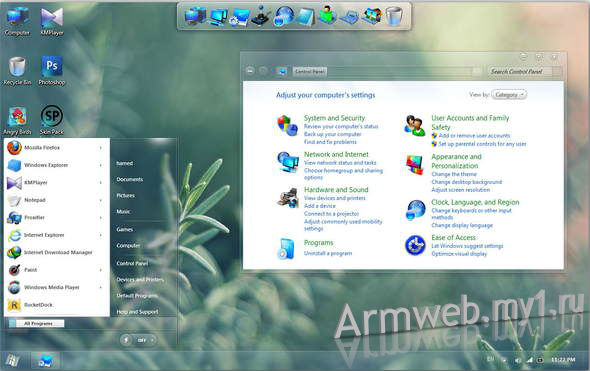Viewport: 590px width, 371px height.
Task: Open Devices and Printers from Start menu
Action: (140, 280)
